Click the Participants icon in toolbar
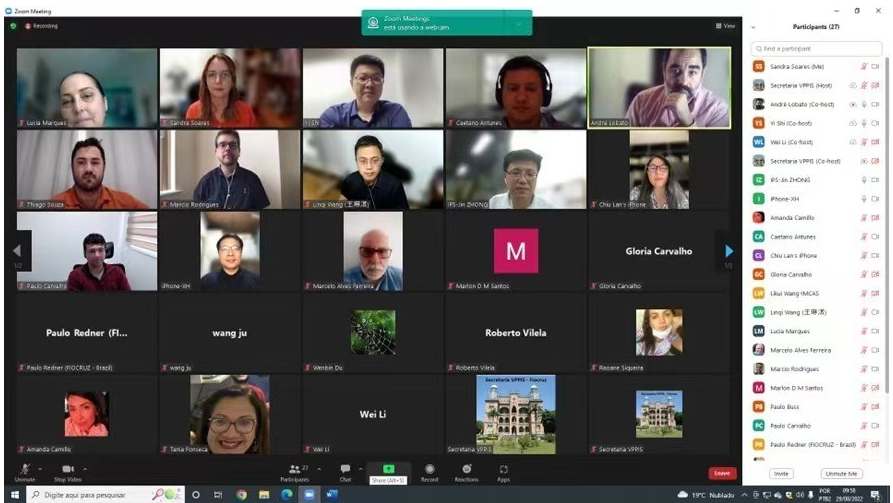Viewport: 893px width, 503px height. (293, 469)
